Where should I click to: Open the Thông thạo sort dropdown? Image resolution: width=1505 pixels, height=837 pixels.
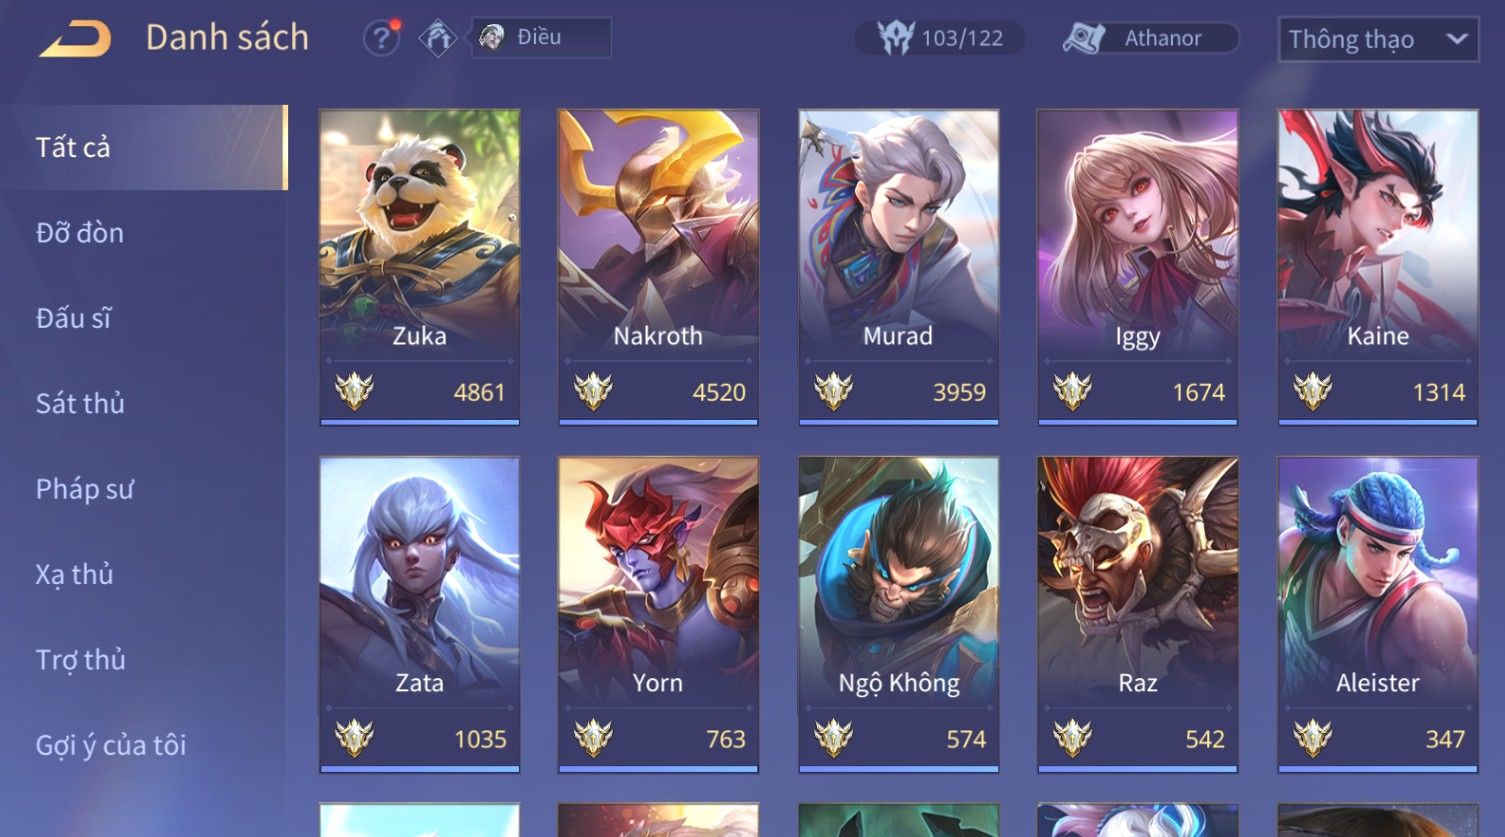coord(1378,39)
